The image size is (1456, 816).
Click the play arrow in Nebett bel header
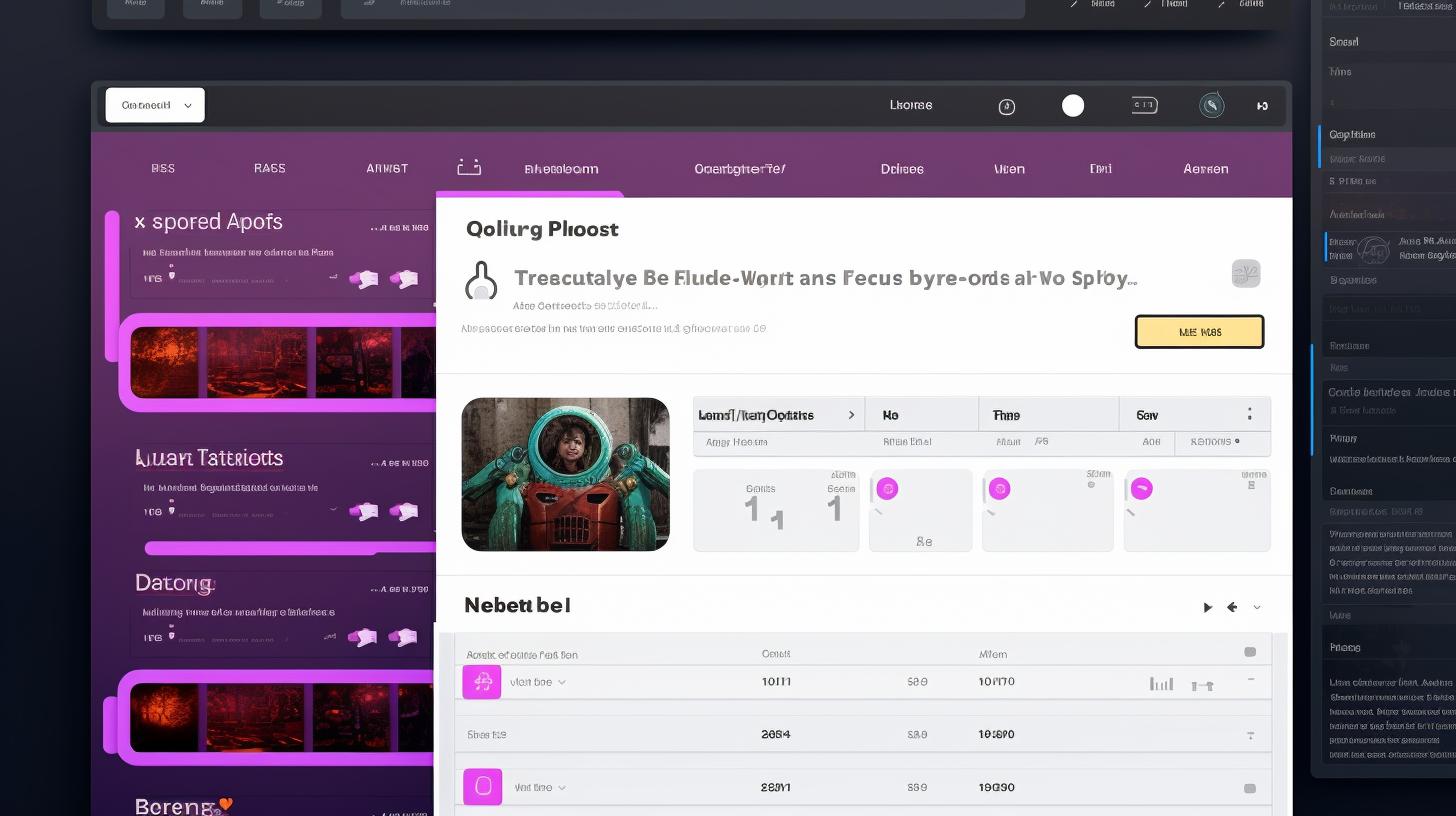1207,607
